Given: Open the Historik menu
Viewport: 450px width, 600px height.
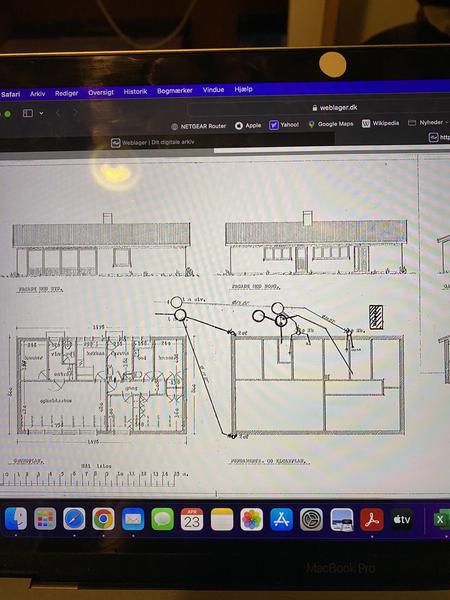Looking at the screenshot, I should tap(135, 92).
